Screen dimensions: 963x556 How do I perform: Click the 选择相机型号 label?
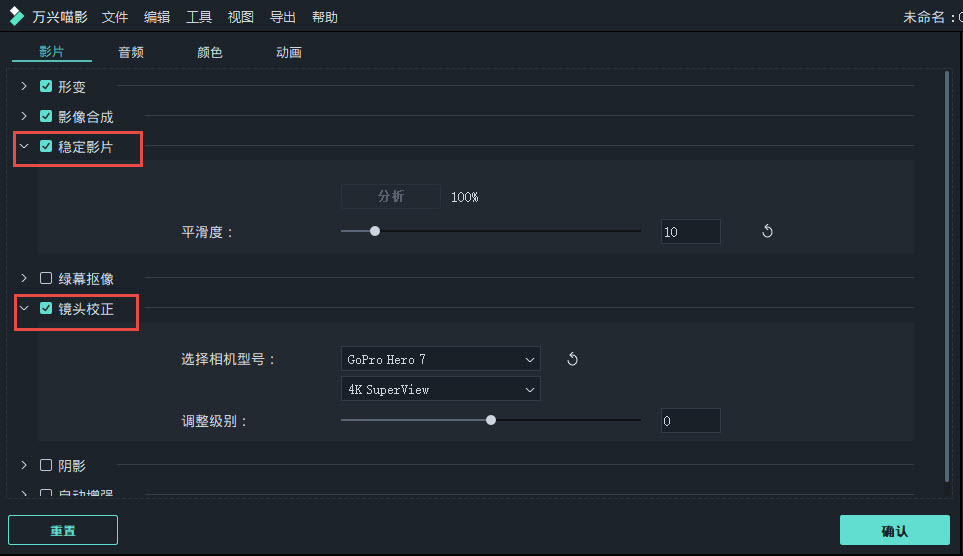pos(228,359)
